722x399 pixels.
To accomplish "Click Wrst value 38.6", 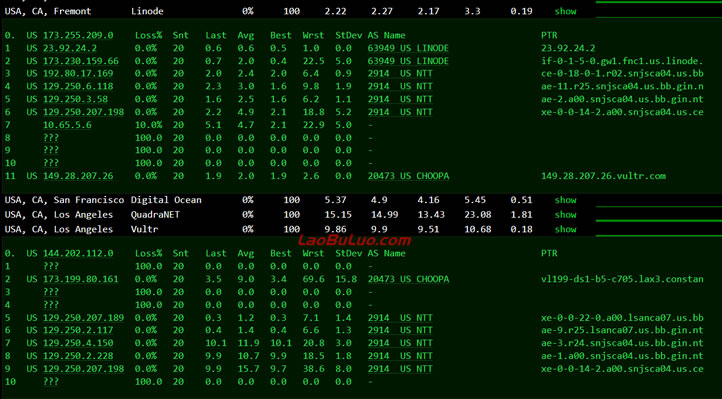I will (313, 369).
